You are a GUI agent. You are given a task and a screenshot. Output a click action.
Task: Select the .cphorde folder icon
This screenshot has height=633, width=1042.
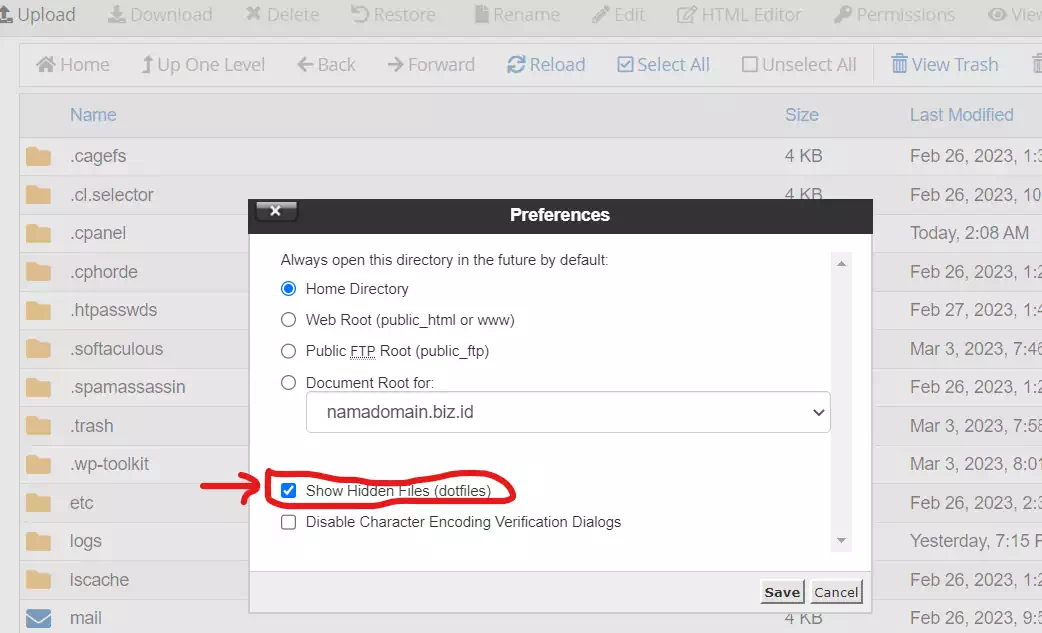coord(39,272)
